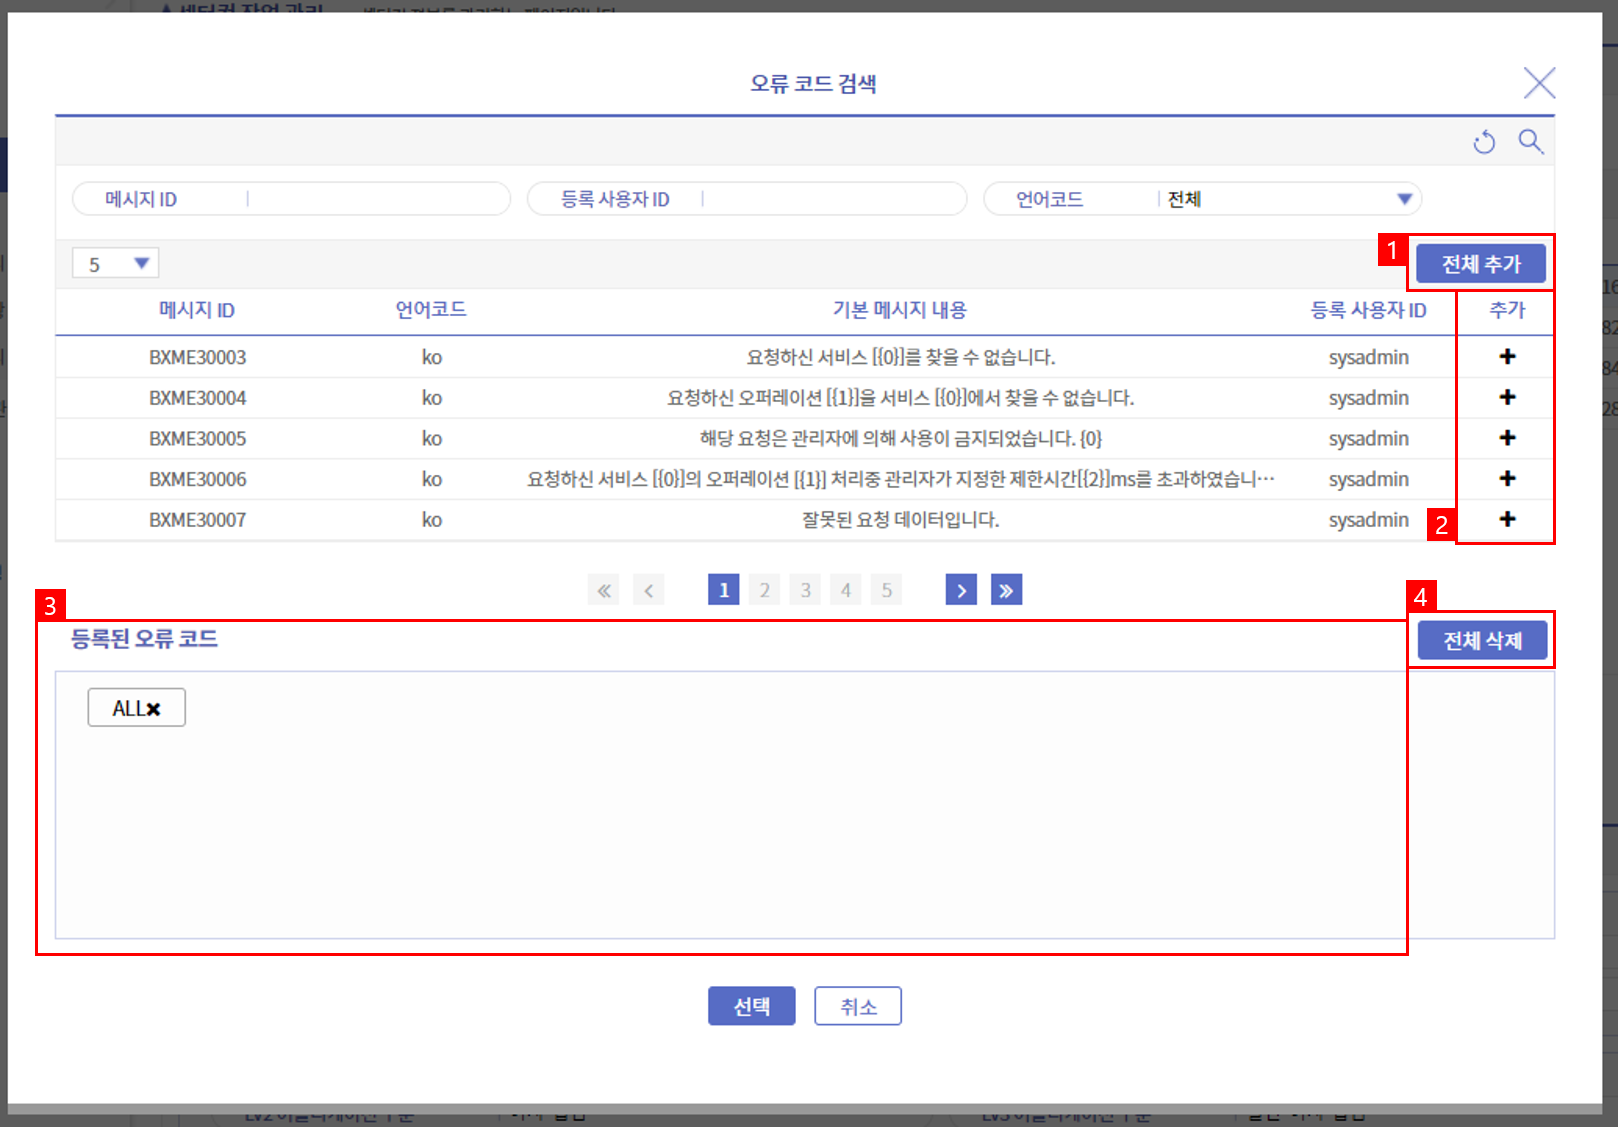Click message '잘못된 요청 데이터입니다.'
This screenshot has width=1618, height=1127.
(900, 520)
